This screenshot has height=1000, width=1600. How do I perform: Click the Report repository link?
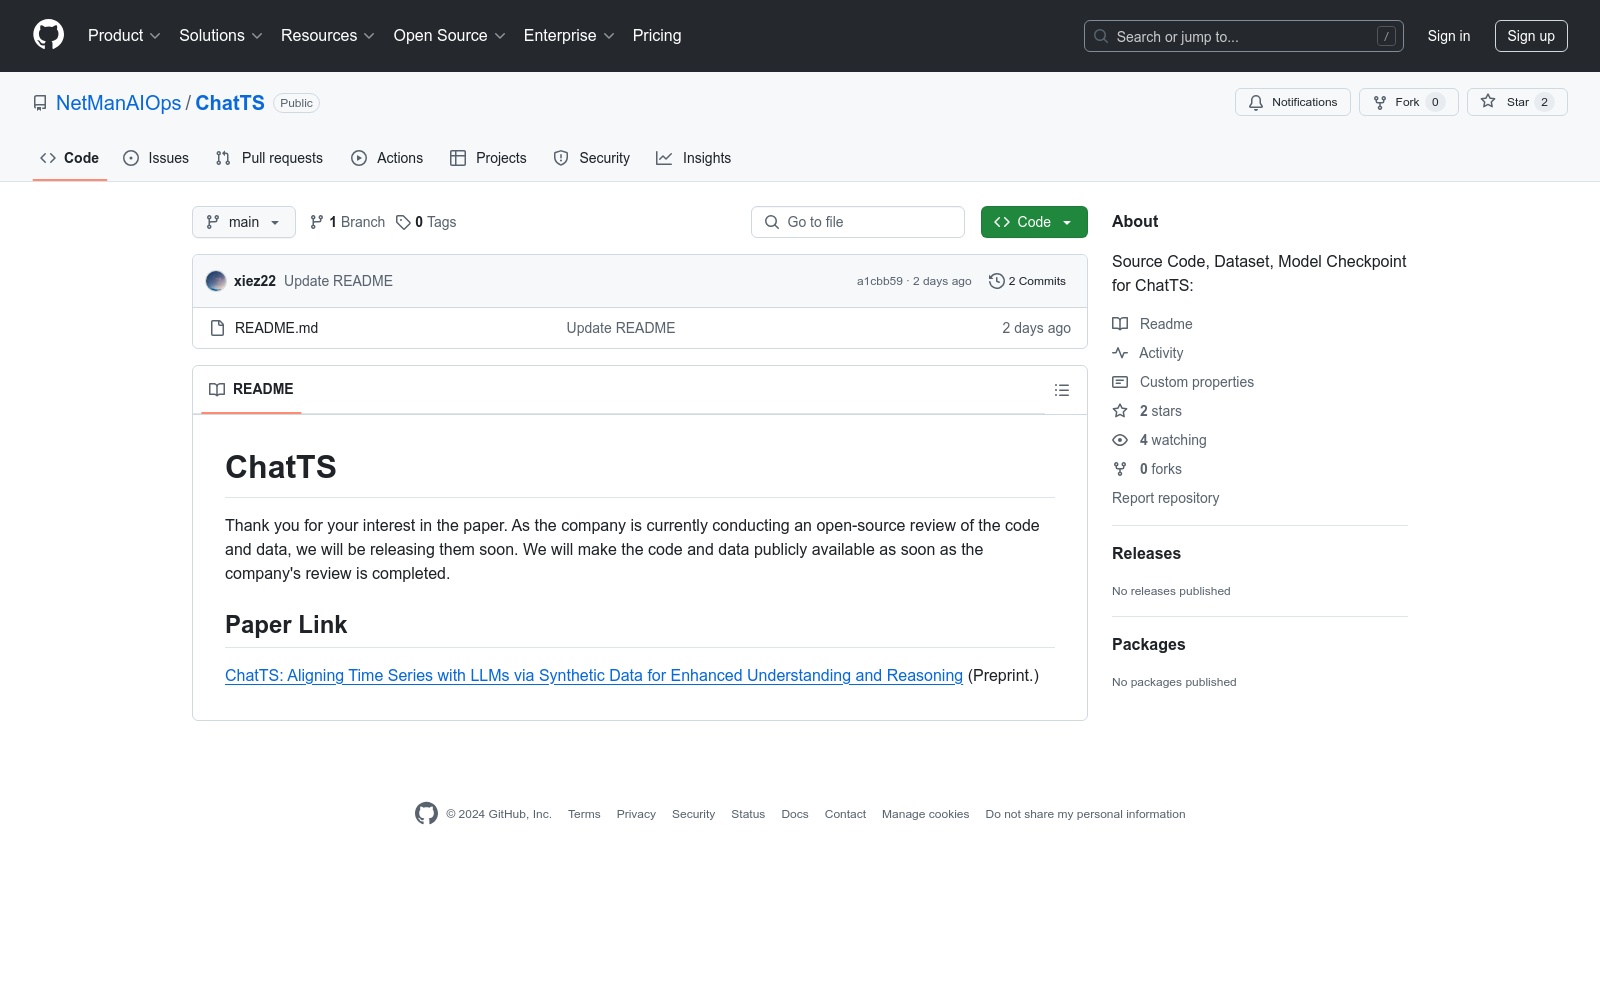[x=1165, y=498]
